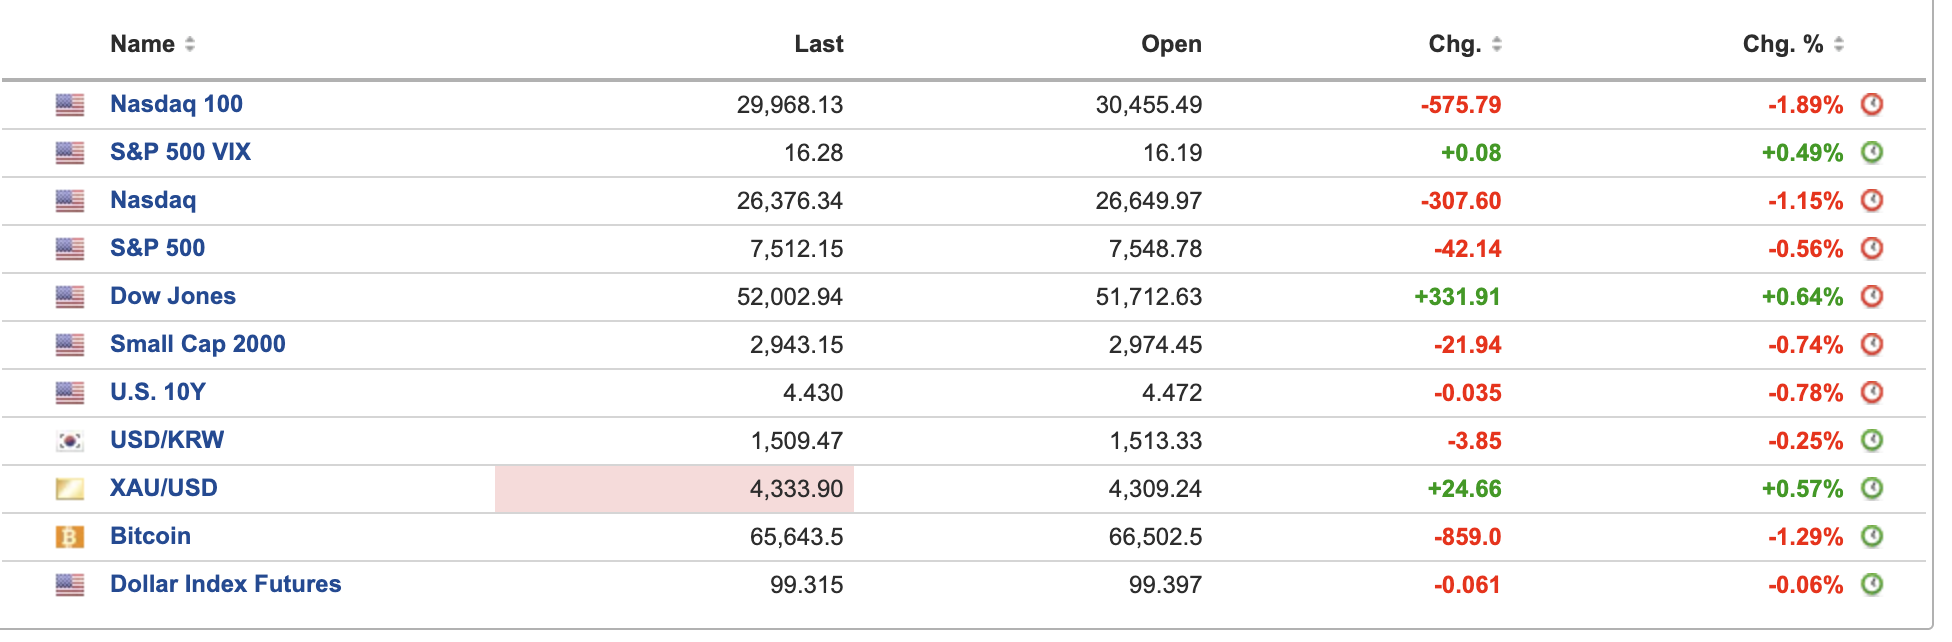Image resolution: width=1952 pixels, height=642 pixels.
Task: Open the Bitcoin quote link
Action: (x=150, y=536)
